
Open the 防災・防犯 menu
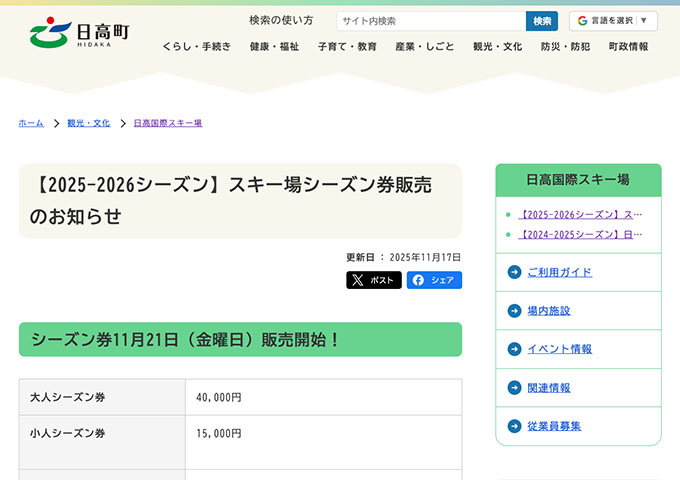[x=565, y=46]
